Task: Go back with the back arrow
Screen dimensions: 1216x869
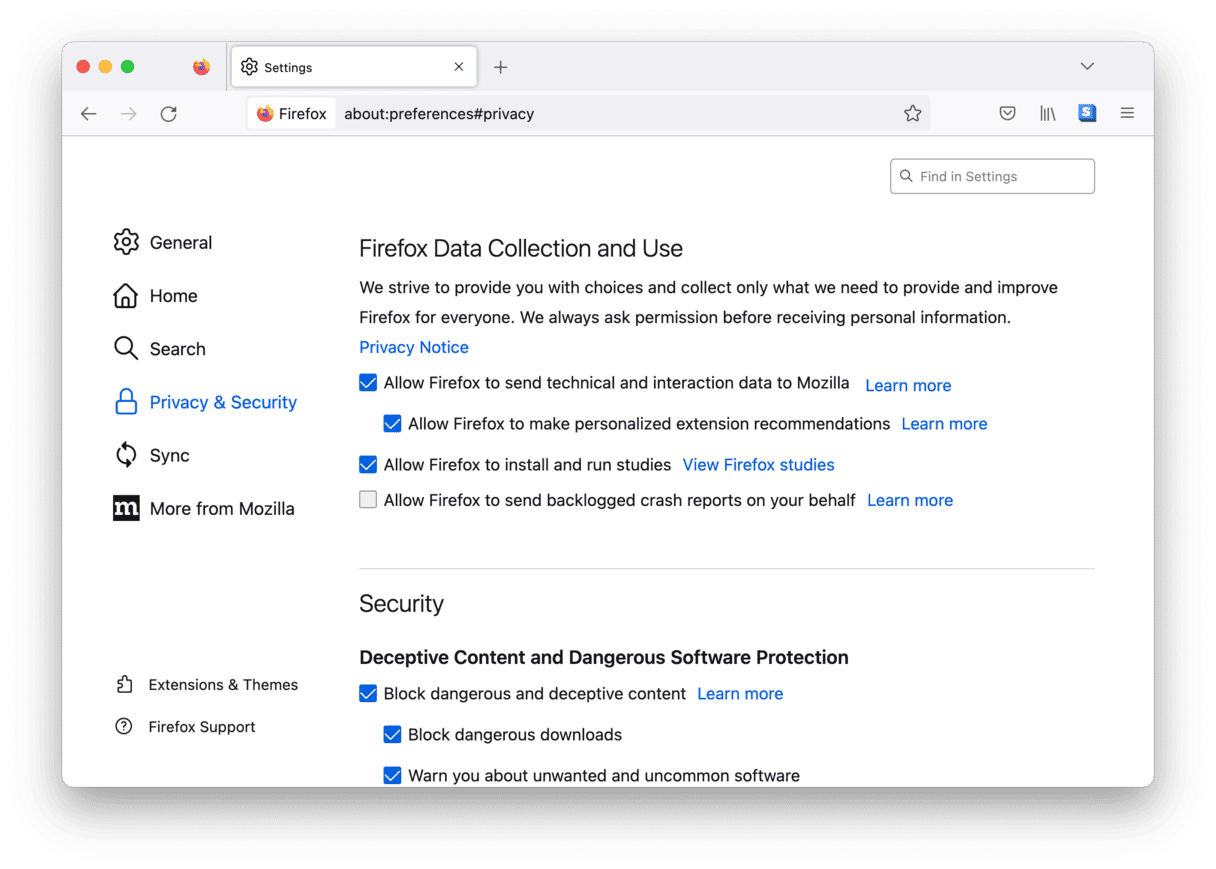Action: pos(89,114)
